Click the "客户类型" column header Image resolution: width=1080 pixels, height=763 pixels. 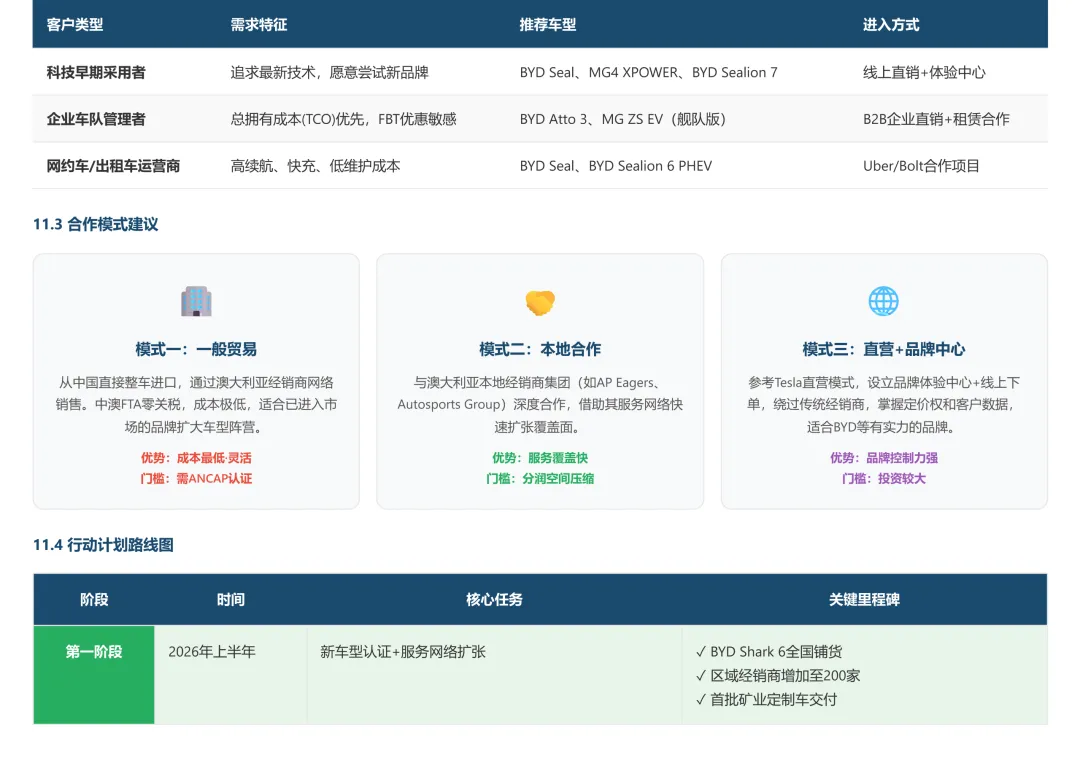[x=75, y=24]
